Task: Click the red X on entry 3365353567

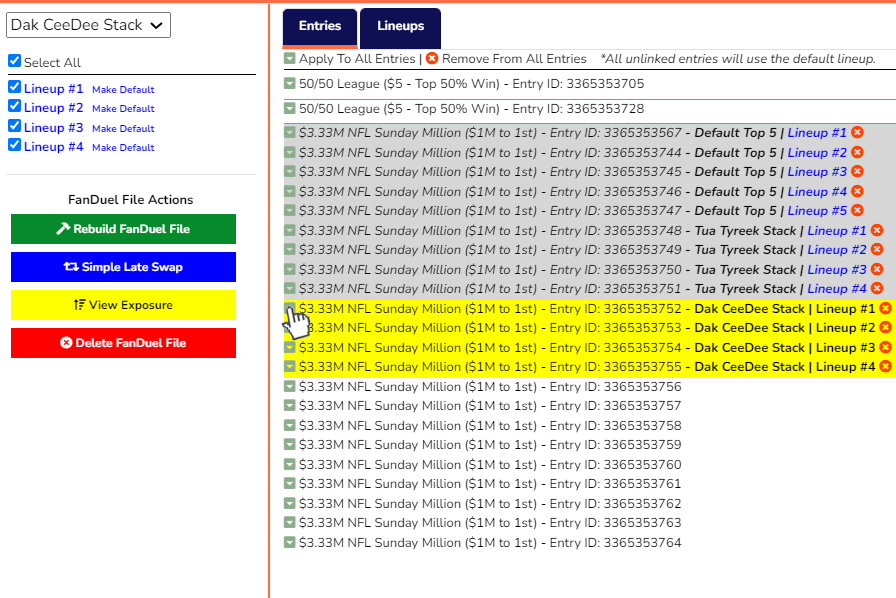Action: pyautogui.click(x=858, y=132)
